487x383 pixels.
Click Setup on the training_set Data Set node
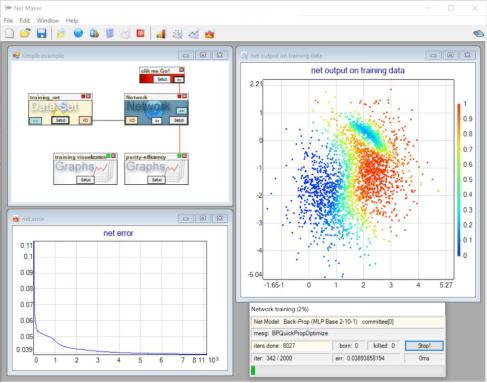pos(60,120)
